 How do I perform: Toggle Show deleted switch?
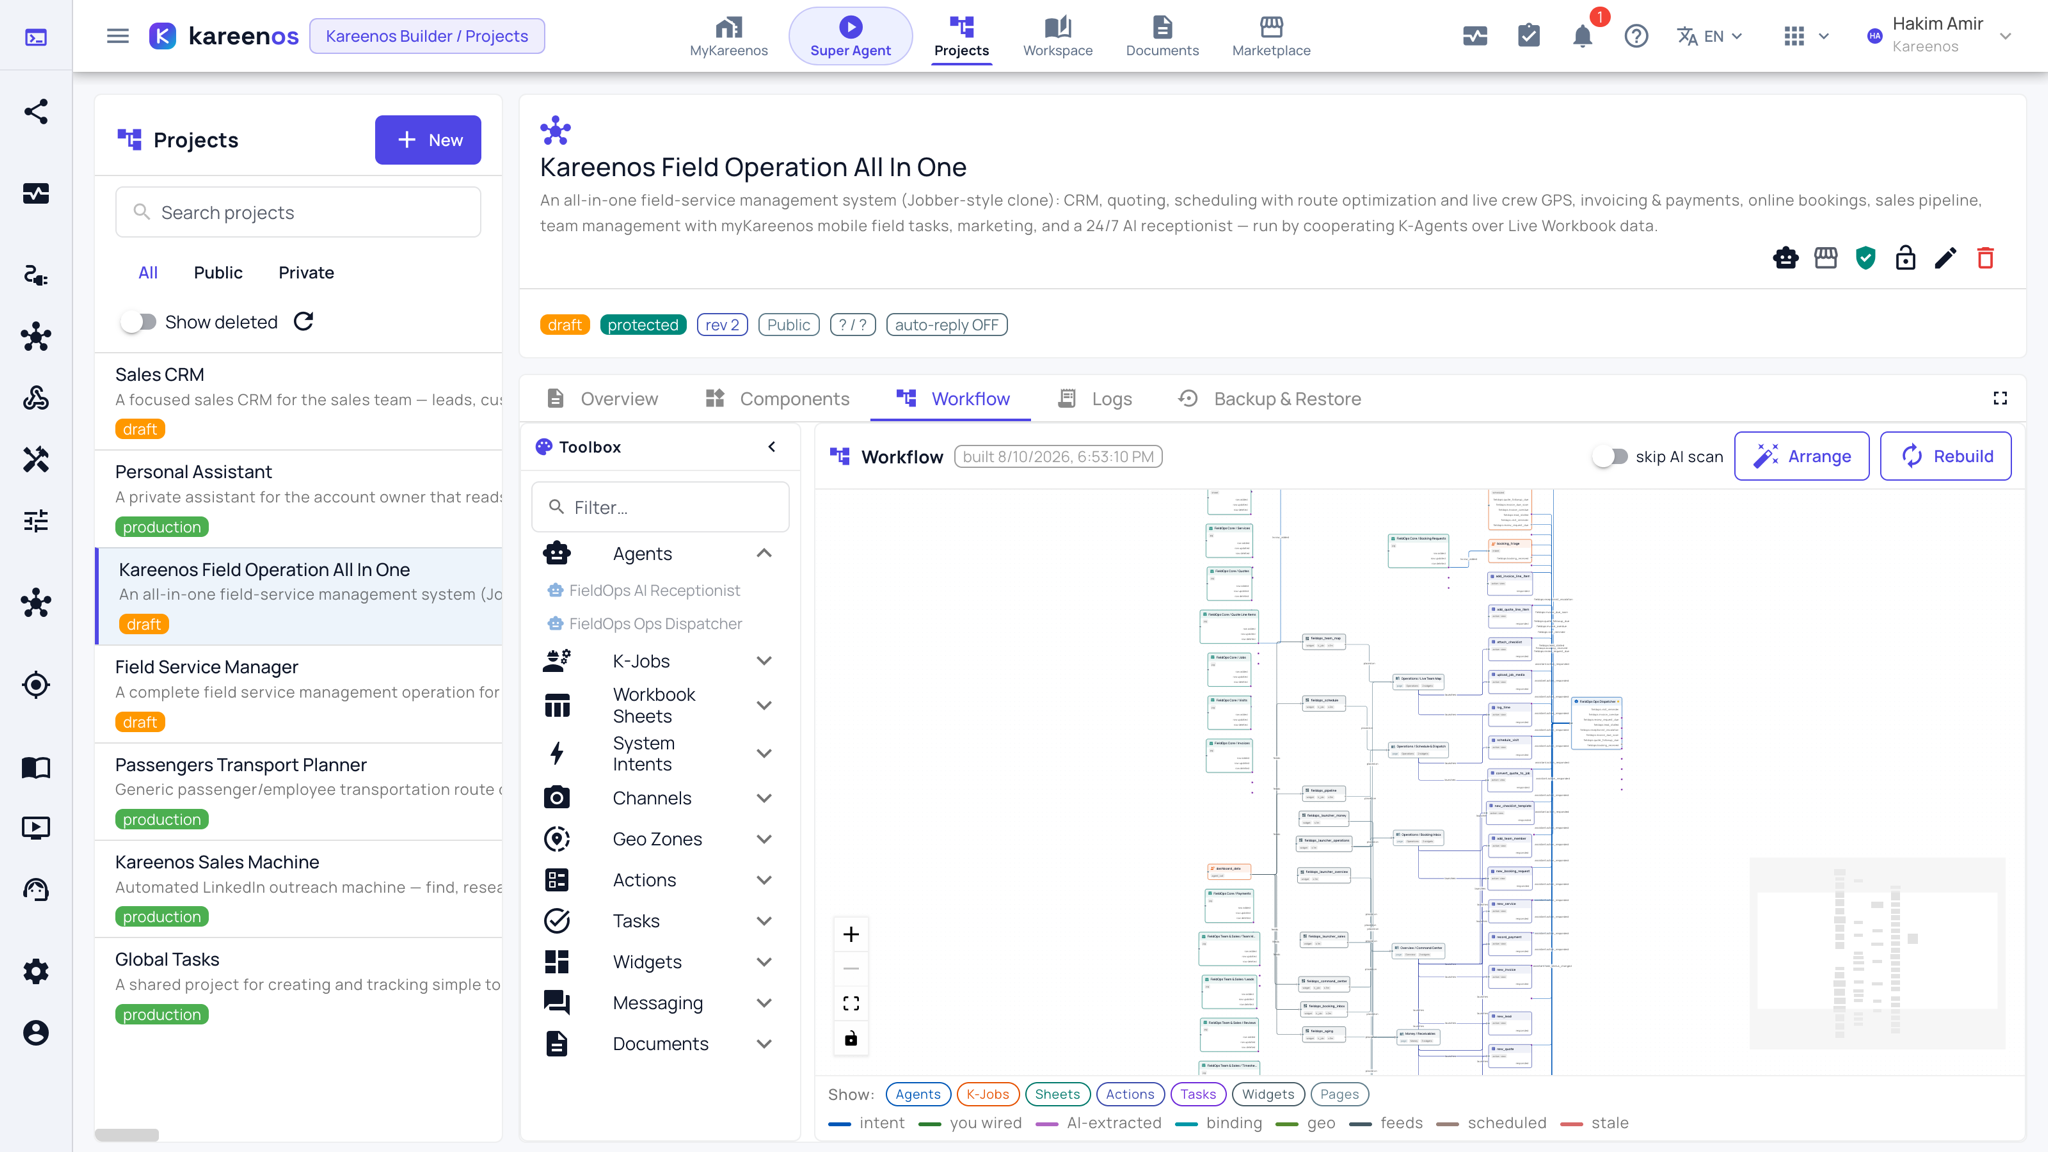pos(138,322)
